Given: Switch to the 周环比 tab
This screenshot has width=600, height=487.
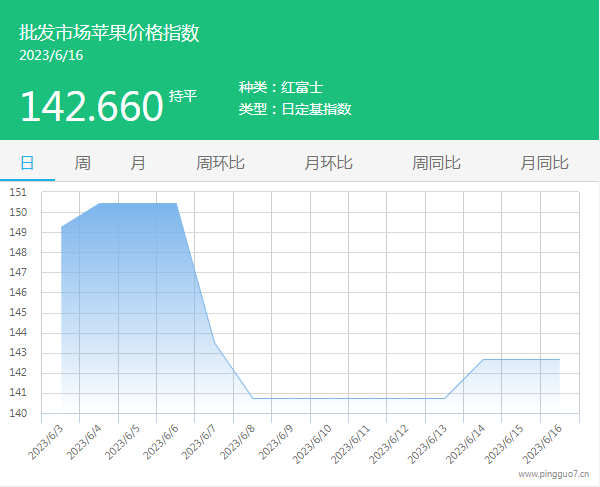Looking at the screenshot, I should [x=220, y=163].
